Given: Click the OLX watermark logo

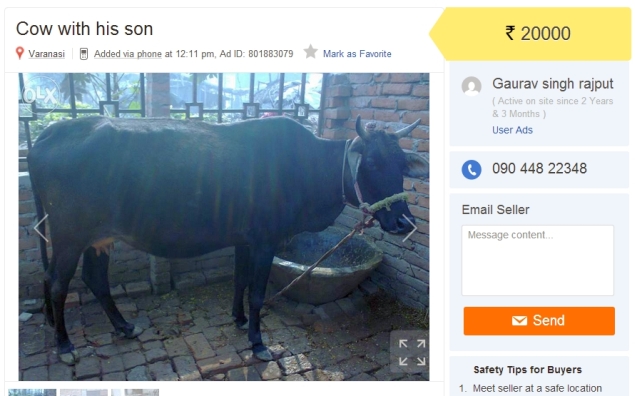Looking at the screenshot, I should [40, 96].
